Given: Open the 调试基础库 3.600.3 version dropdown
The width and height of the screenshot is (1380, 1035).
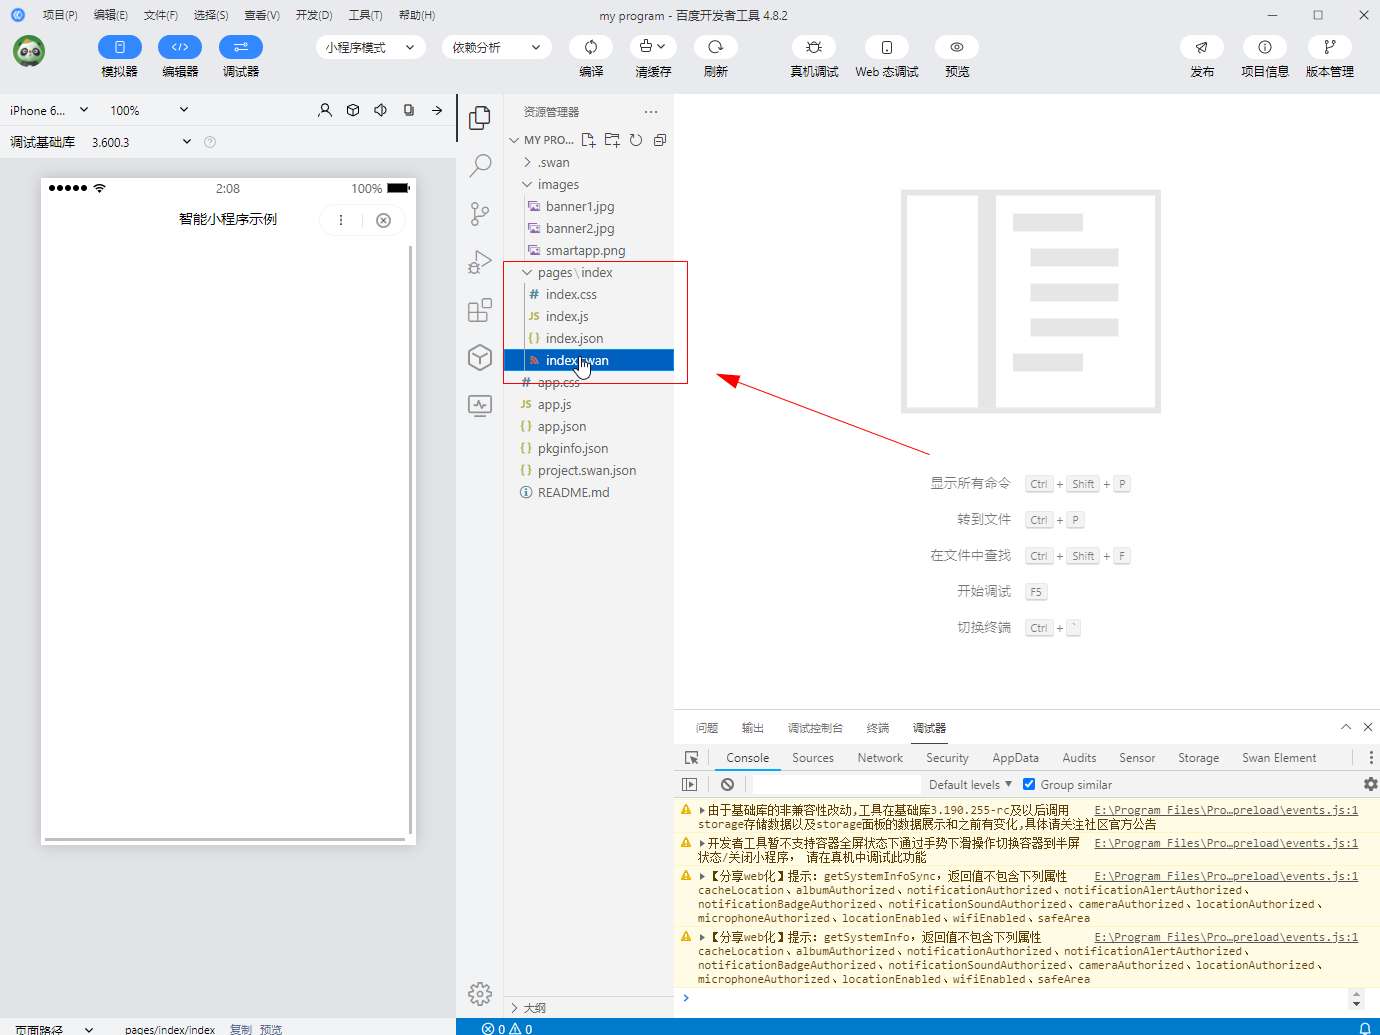Looking at the screenshot, I should point(141,142).
